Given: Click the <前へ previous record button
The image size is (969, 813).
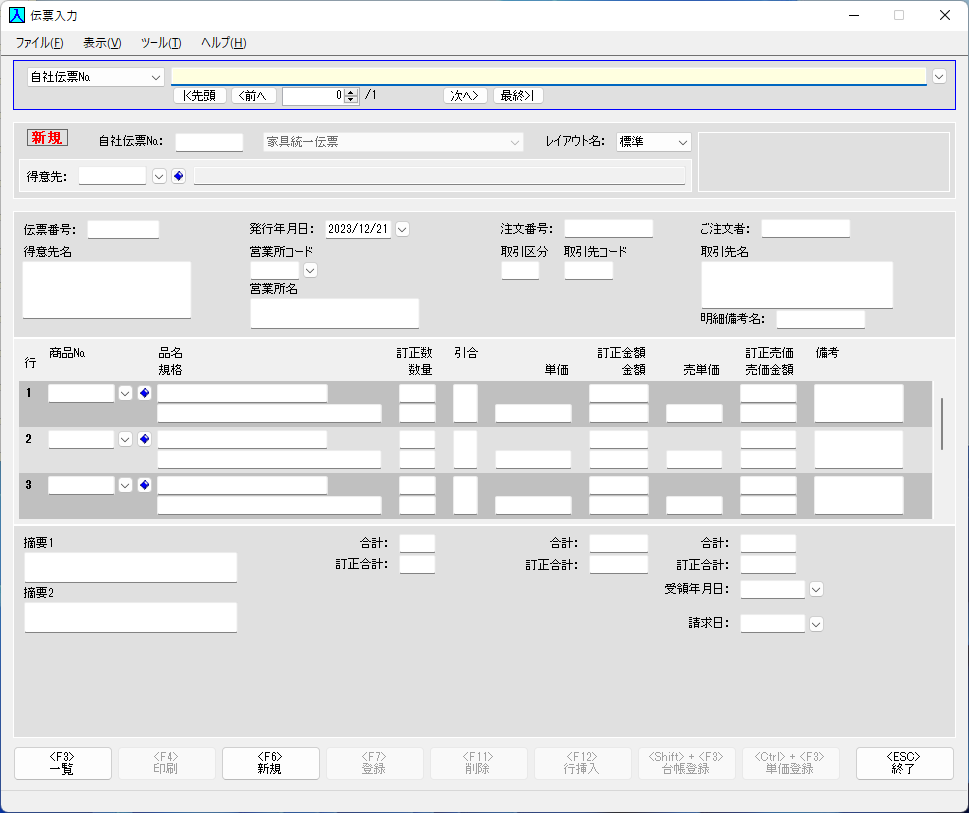Looking at the screenshot, I should click(253, 96).
